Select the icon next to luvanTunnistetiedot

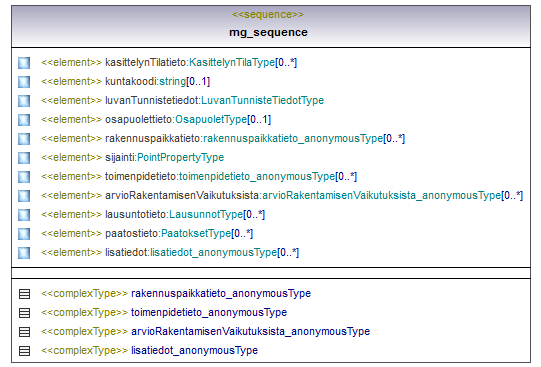pos(24,101)
